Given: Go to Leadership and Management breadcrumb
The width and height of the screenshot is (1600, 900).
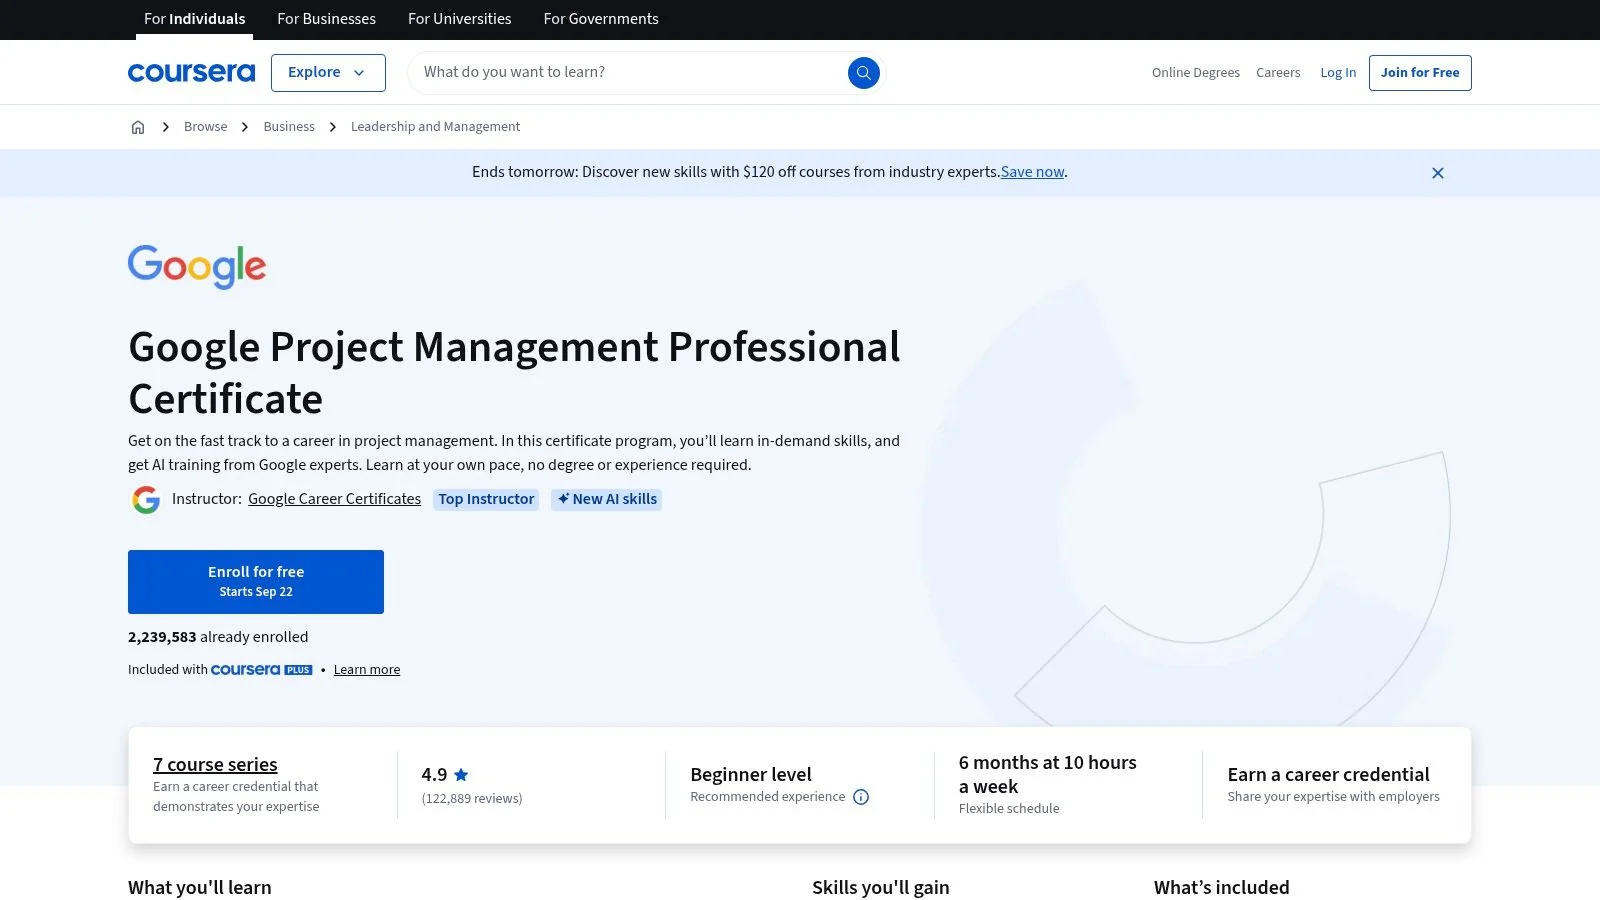Looking at the screenshot, I should click(x=435, y=127).
